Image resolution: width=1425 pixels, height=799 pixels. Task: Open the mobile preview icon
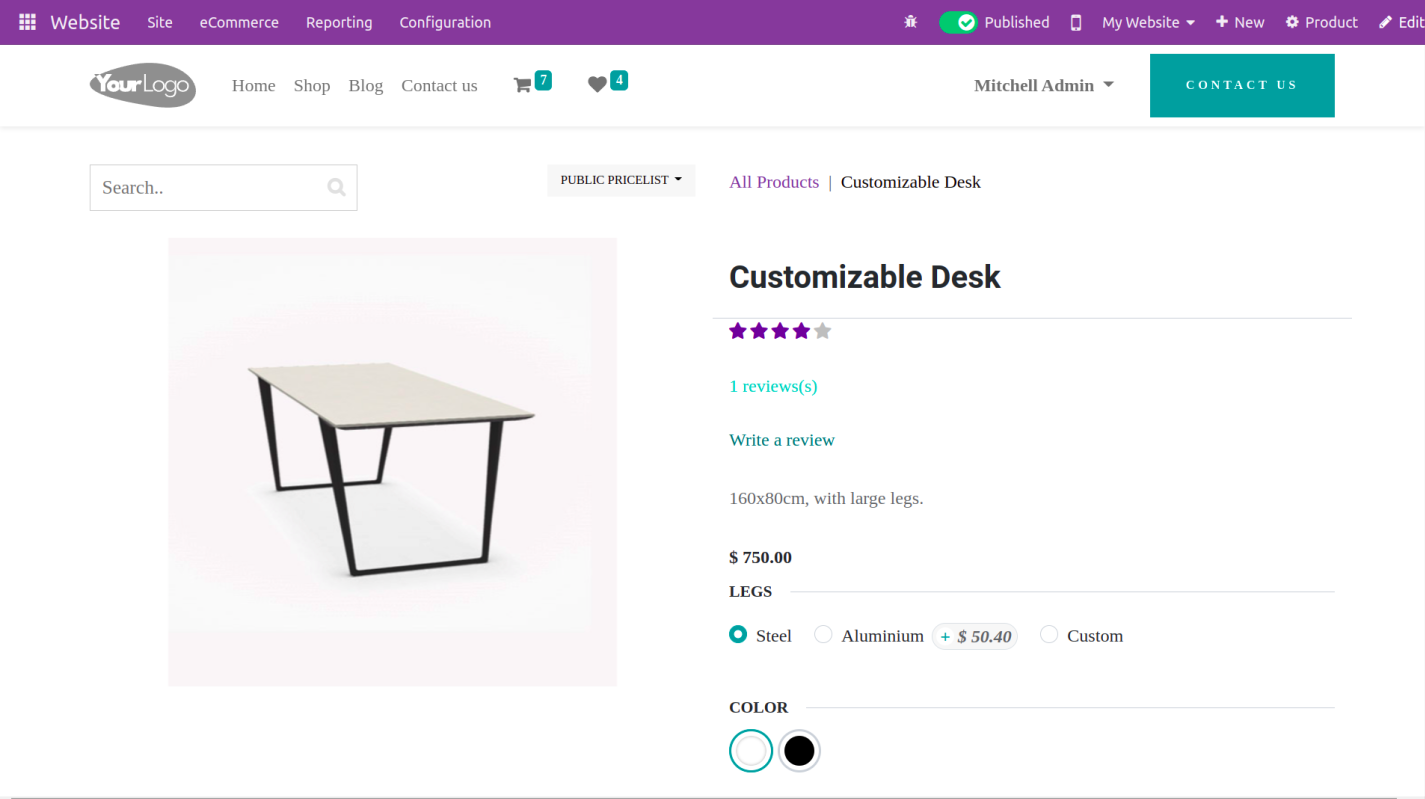tap(1076, 22)
